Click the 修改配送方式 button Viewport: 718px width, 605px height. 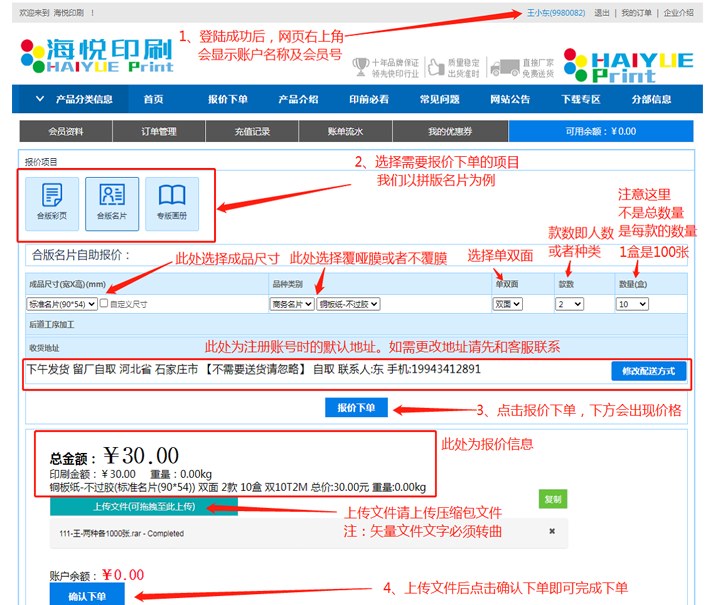pos(648,371)
